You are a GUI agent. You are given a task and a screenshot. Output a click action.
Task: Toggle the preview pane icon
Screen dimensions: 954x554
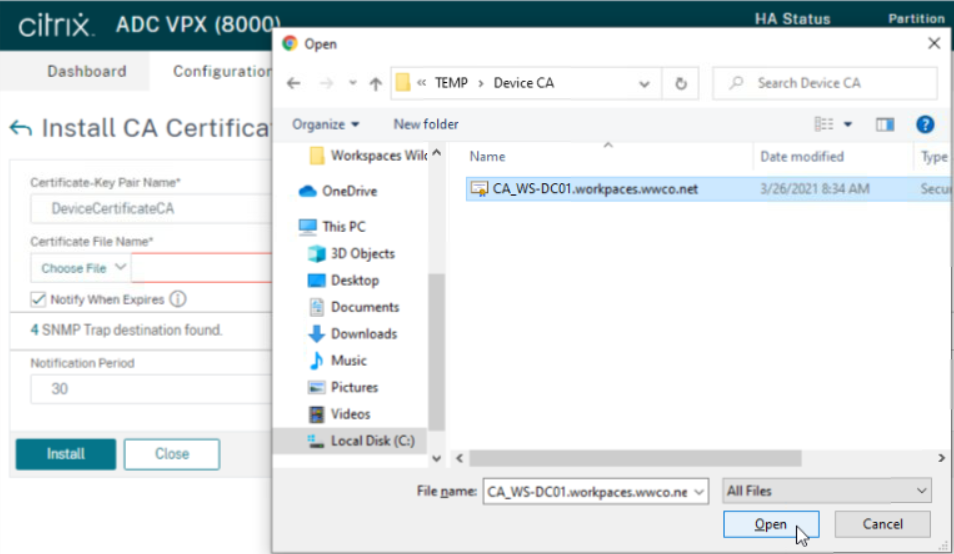[x=885, y=125]
